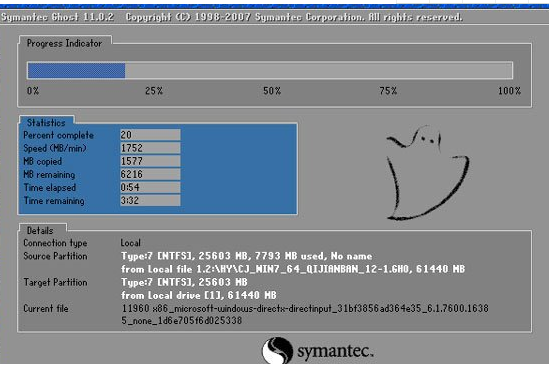Screen dimensions: 549x366
Task: Click the Time remaining label
Action: tap(54, 201)
